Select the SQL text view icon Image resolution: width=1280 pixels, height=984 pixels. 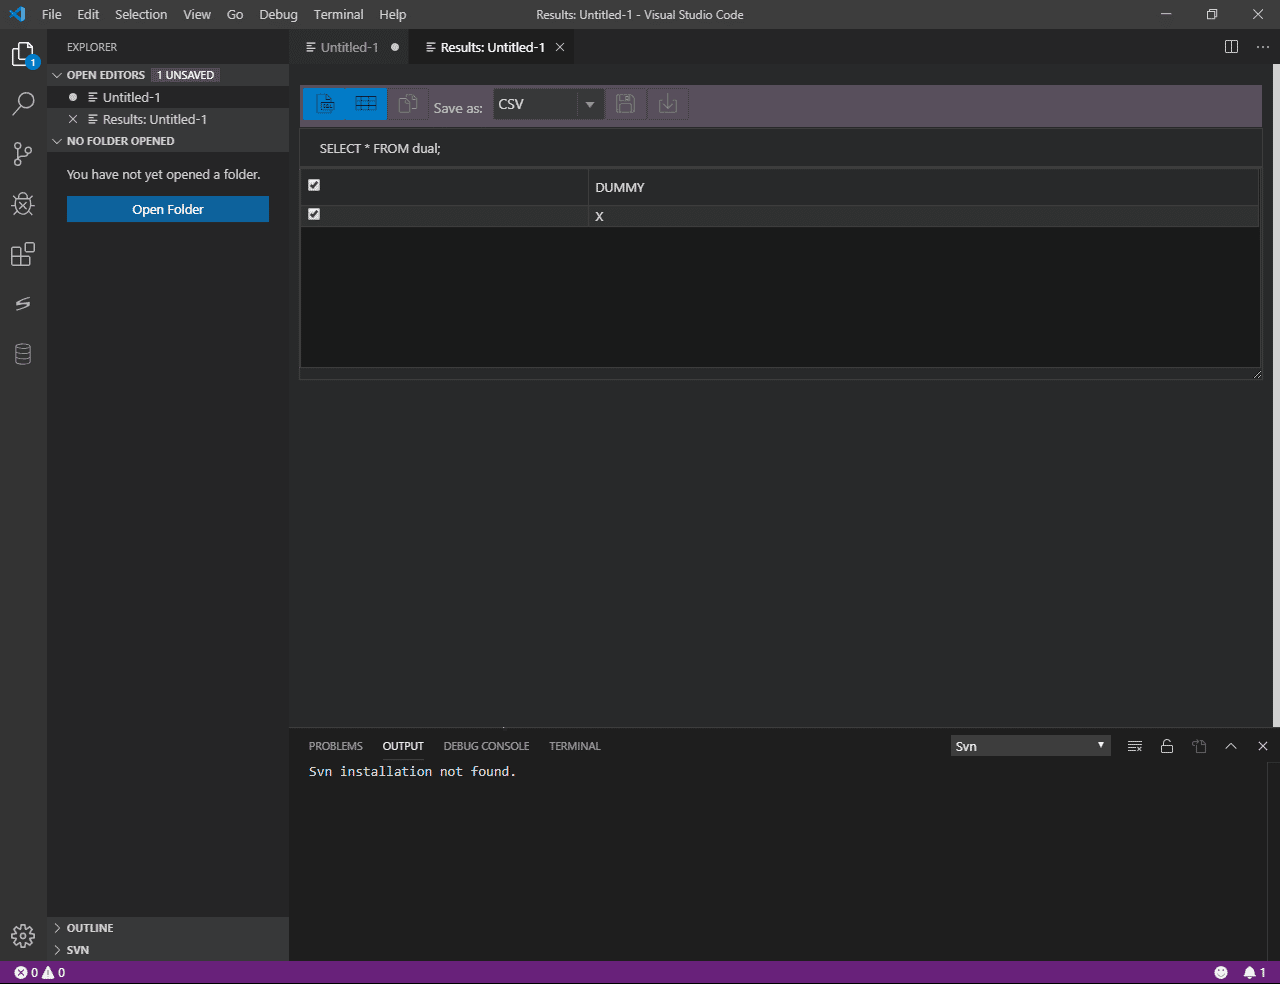[324, 103]
